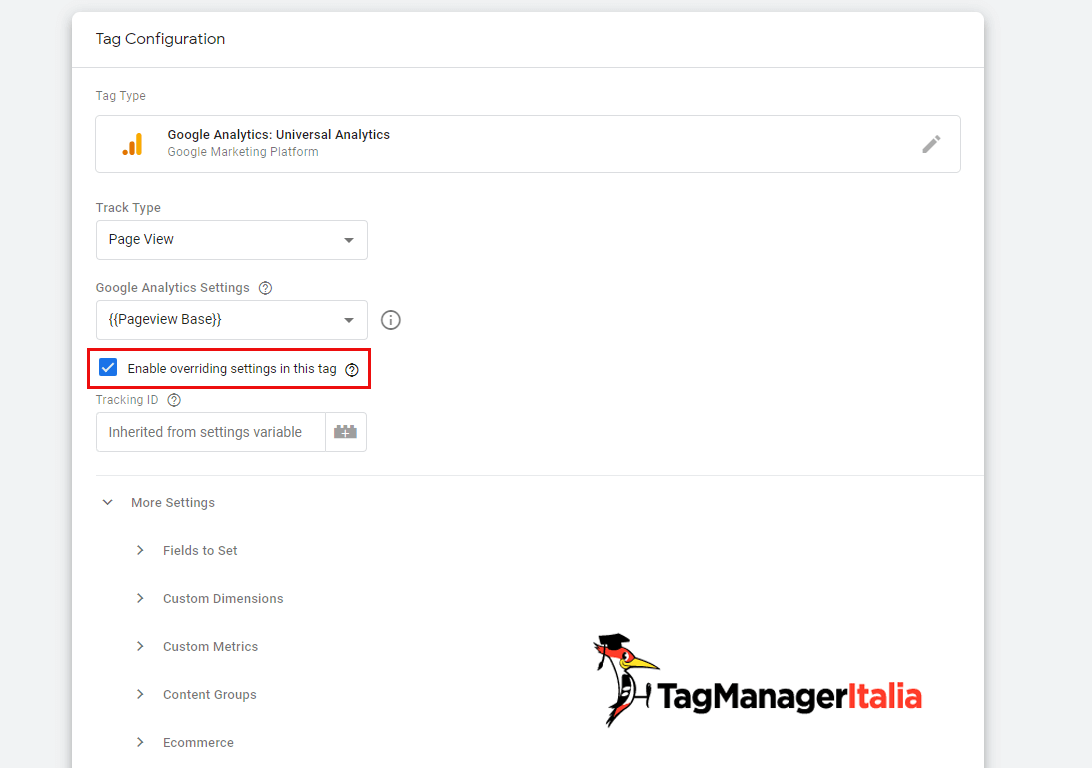Viewport: 1092px width, 768px height.
Task: Expand the Custom Dimensions section
Action: coord(140,599)
